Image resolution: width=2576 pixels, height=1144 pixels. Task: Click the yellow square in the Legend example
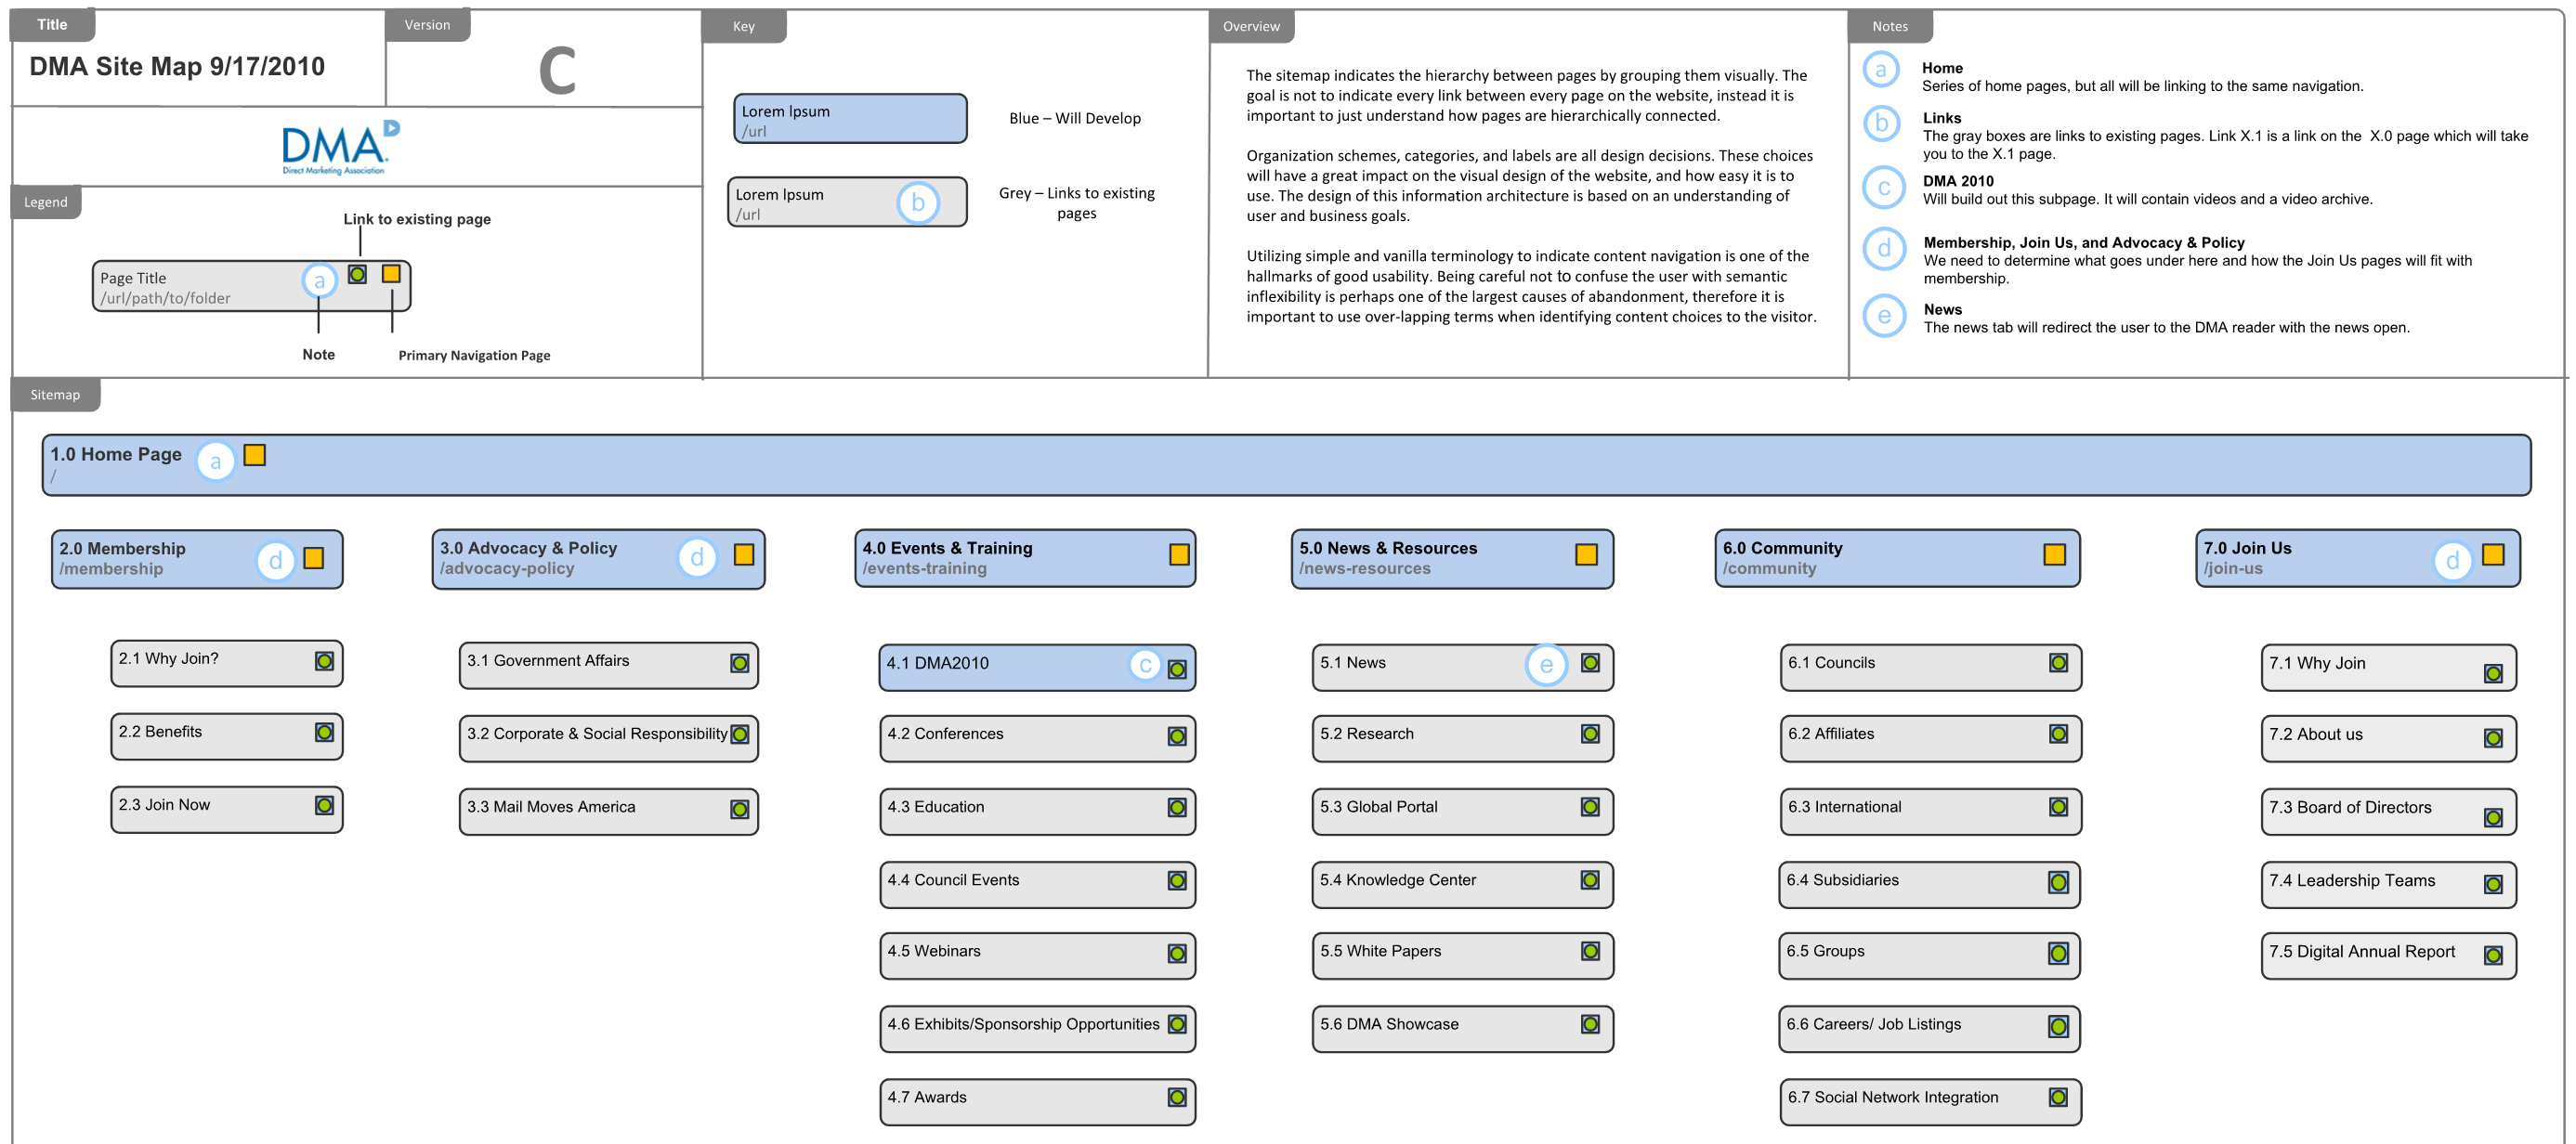(391, 273)
